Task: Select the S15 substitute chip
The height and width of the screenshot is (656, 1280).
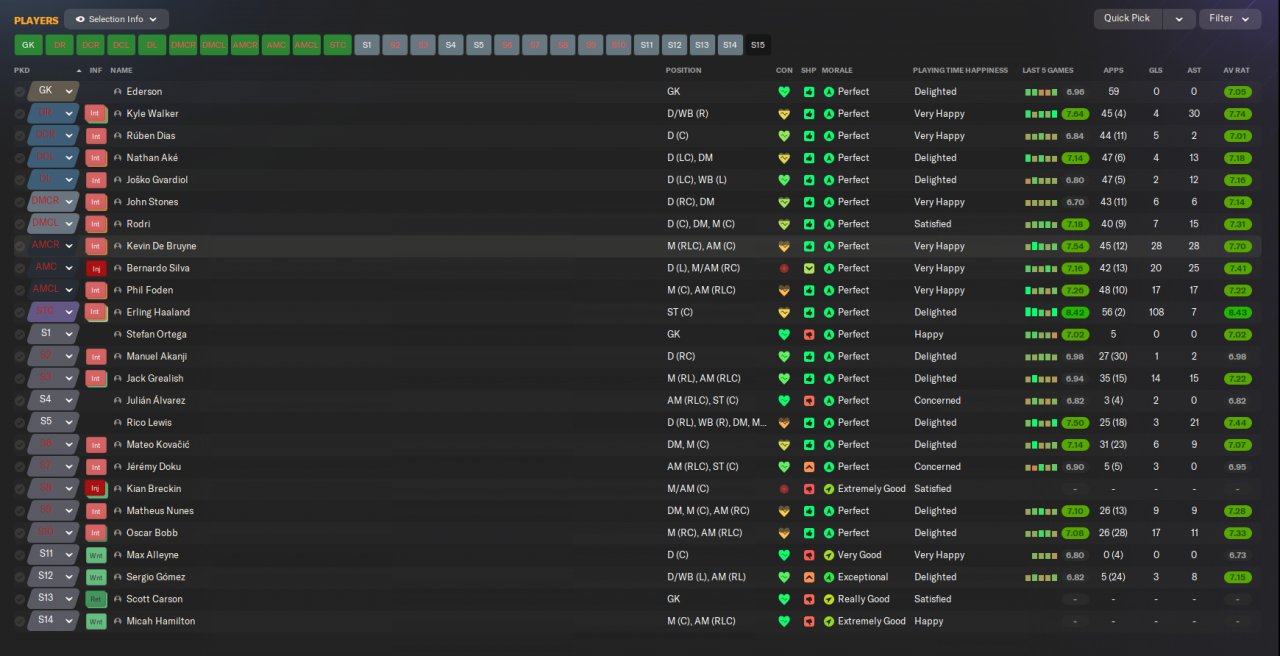Action: coord(758,45)
